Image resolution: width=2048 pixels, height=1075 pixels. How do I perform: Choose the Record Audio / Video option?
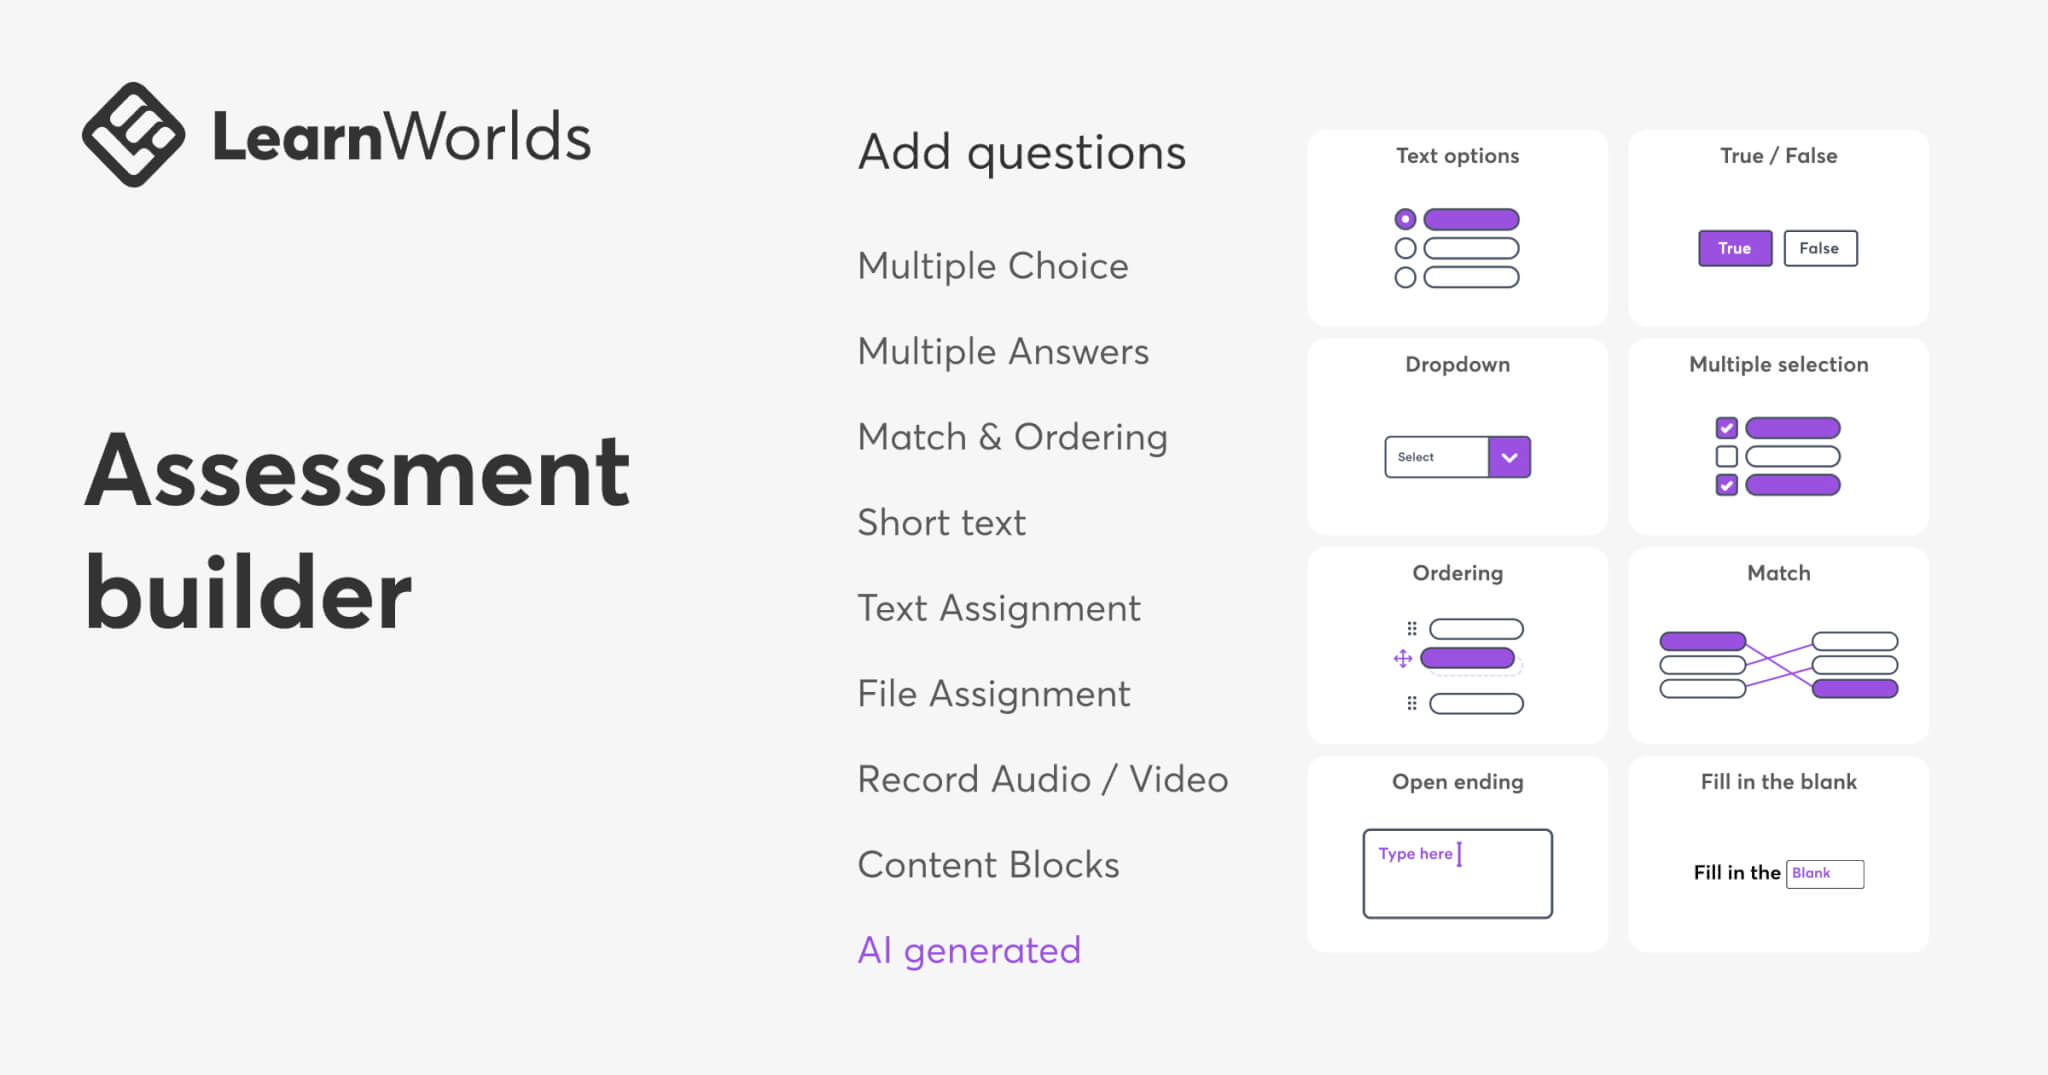[1042, 779]
